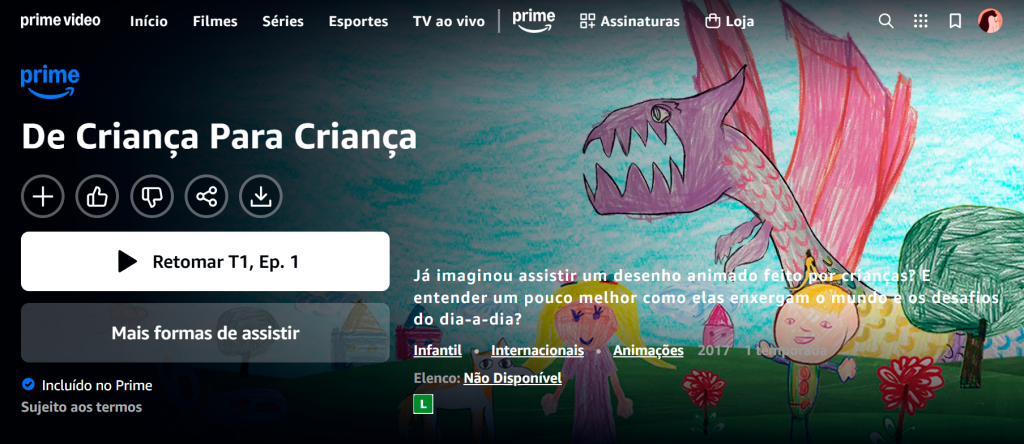Dislike the show with thumbs down
The image size is (1024, 444).
(x=152, y=196)
